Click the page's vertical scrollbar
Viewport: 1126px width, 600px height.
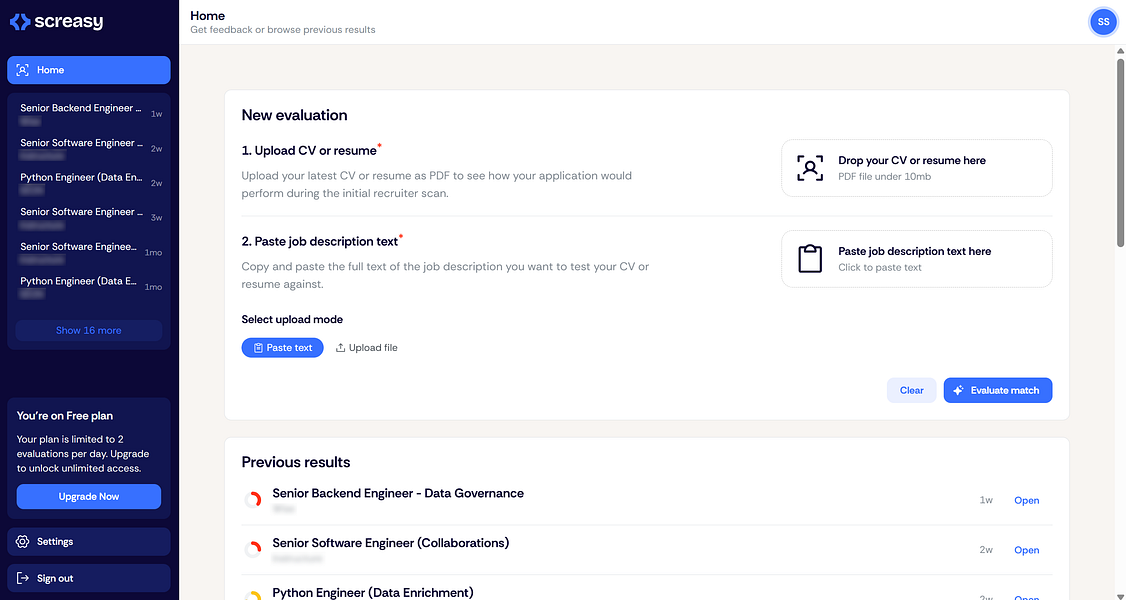click(x=1120, y=150)
